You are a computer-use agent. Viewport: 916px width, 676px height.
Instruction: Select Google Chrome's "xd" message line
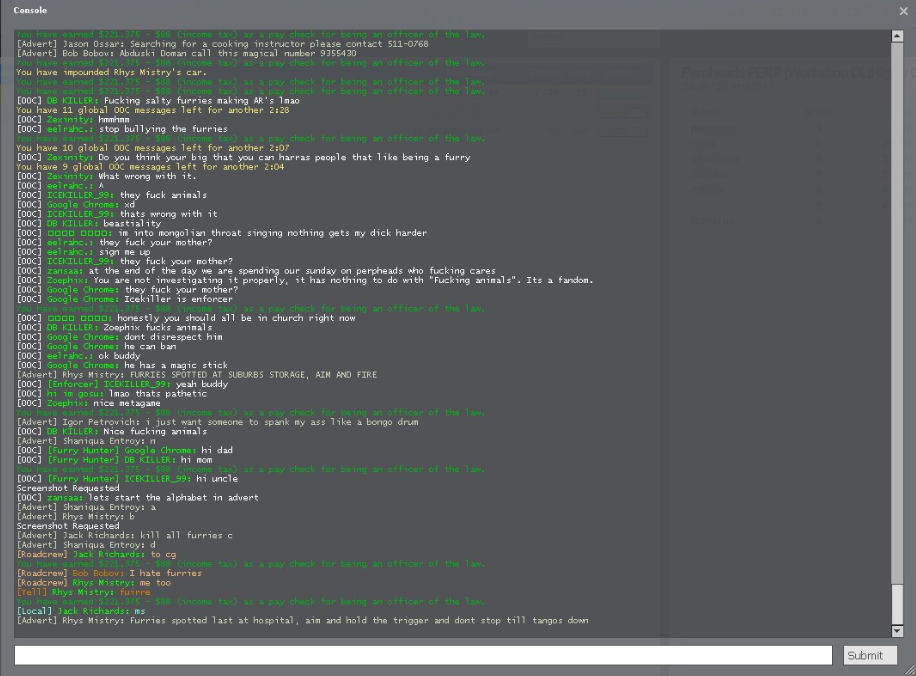[x=75, y=204]
